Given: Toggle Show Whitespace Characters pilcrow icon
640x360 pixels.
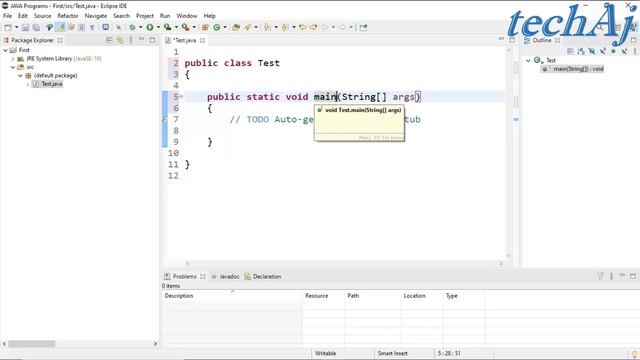Looking at the screenshot, I should 92,27.
